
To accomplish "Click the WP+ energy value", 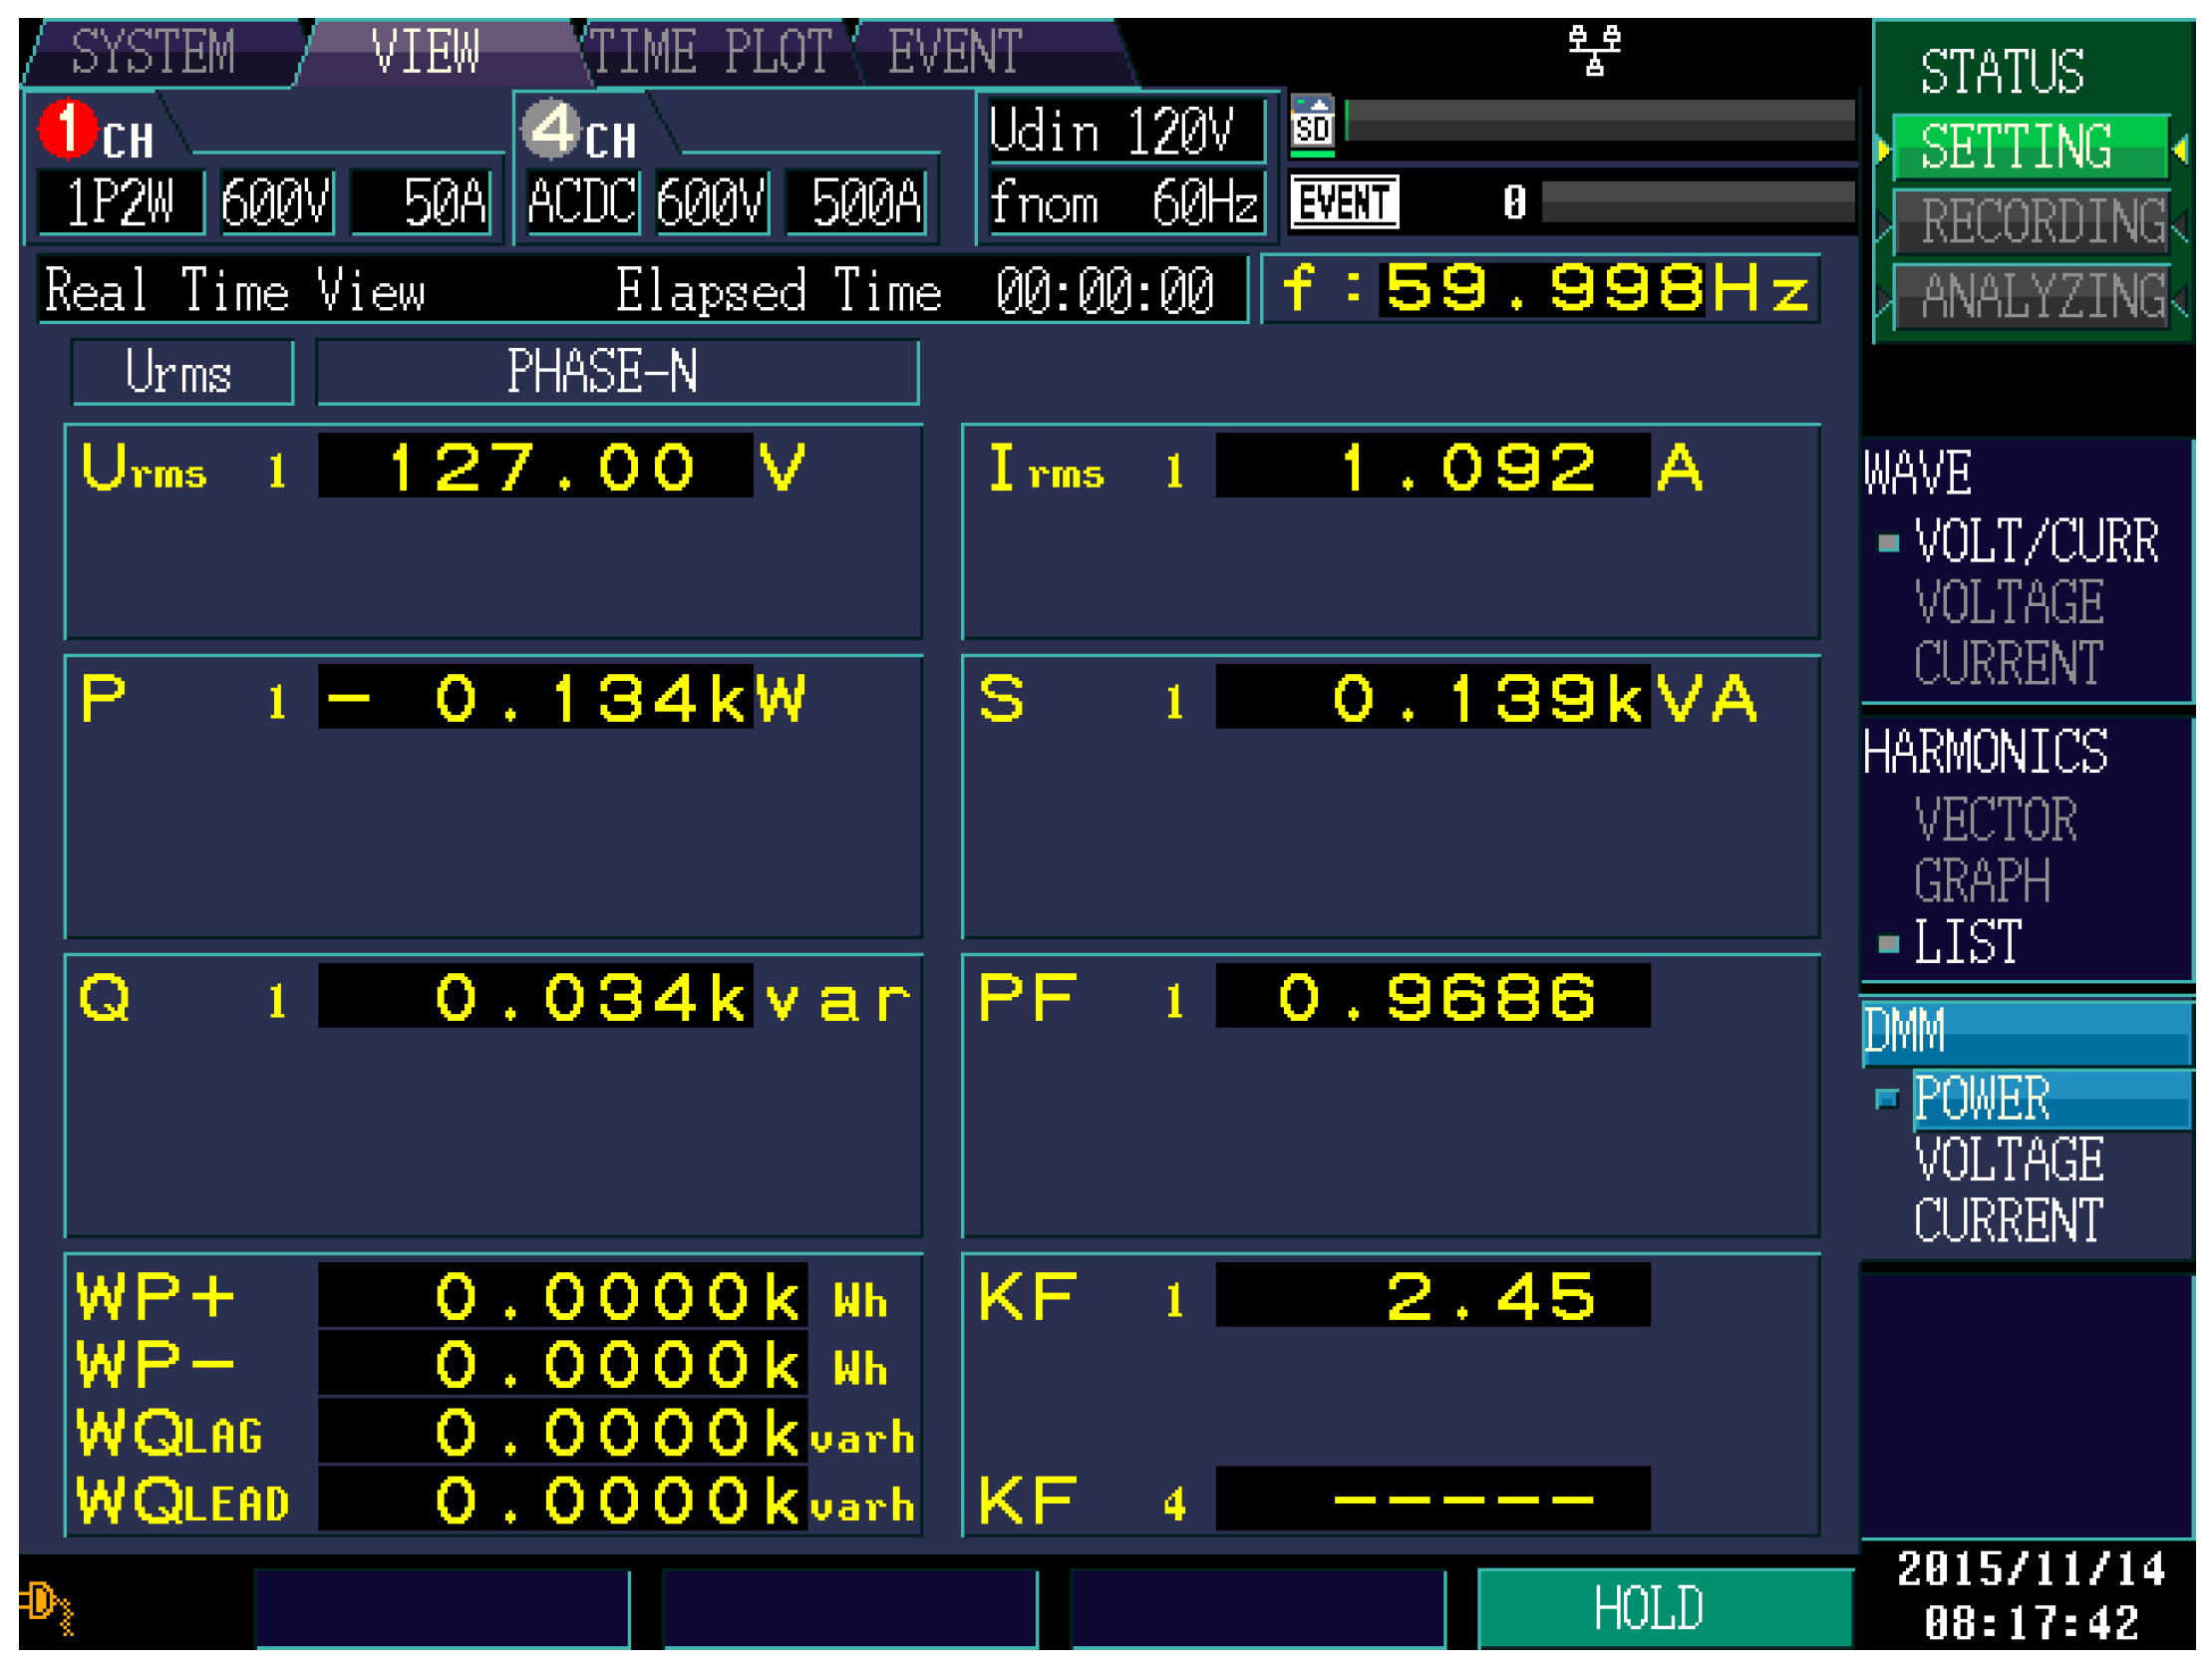I will 562,1296.
